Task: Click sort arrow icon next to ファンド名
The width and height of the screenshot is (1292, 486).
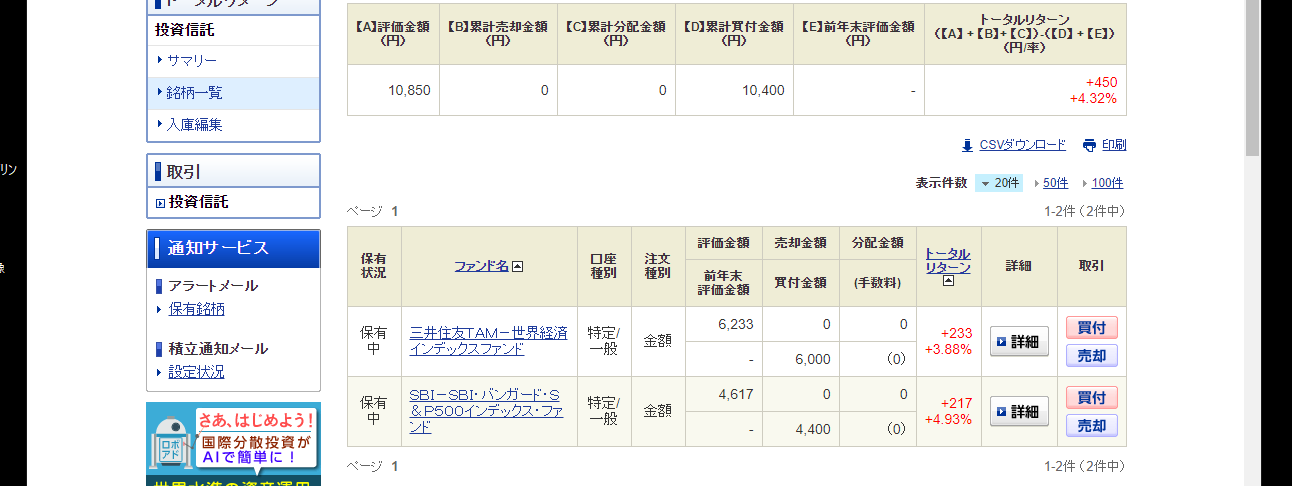Action: point(518,266)
